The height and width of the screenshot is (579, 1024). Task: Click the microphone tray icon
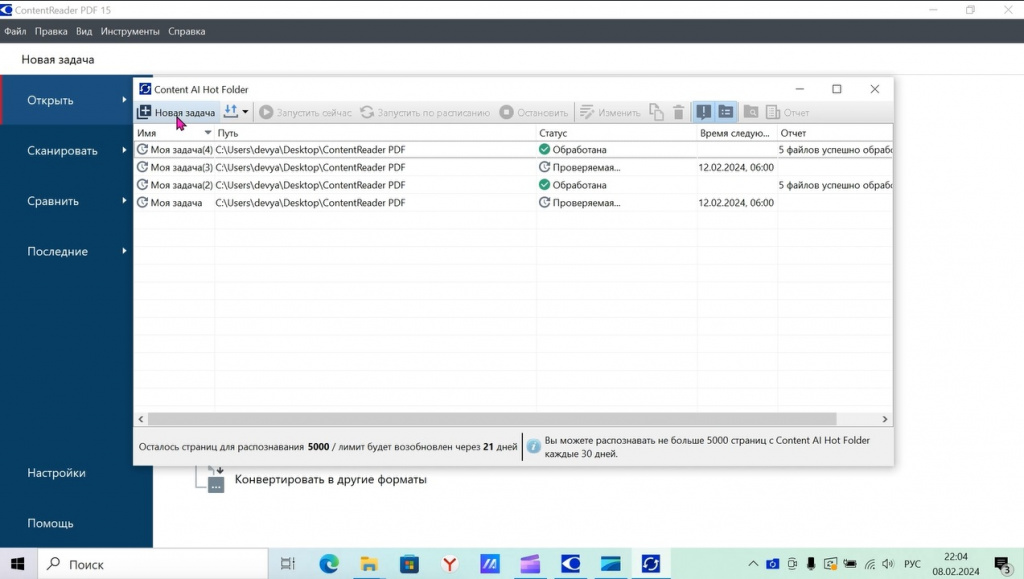[x=810, y=564]
